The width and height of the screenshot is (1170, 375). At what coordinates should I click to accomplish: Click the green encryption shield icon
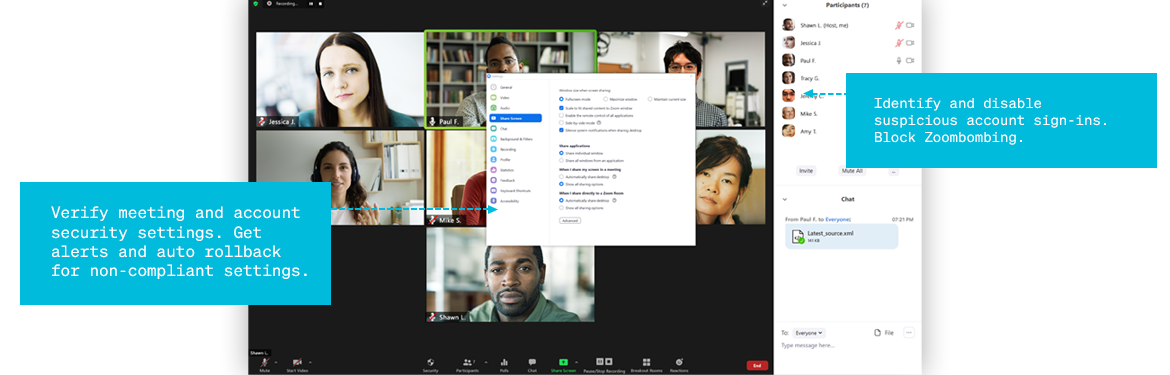[x=256, y=4]
